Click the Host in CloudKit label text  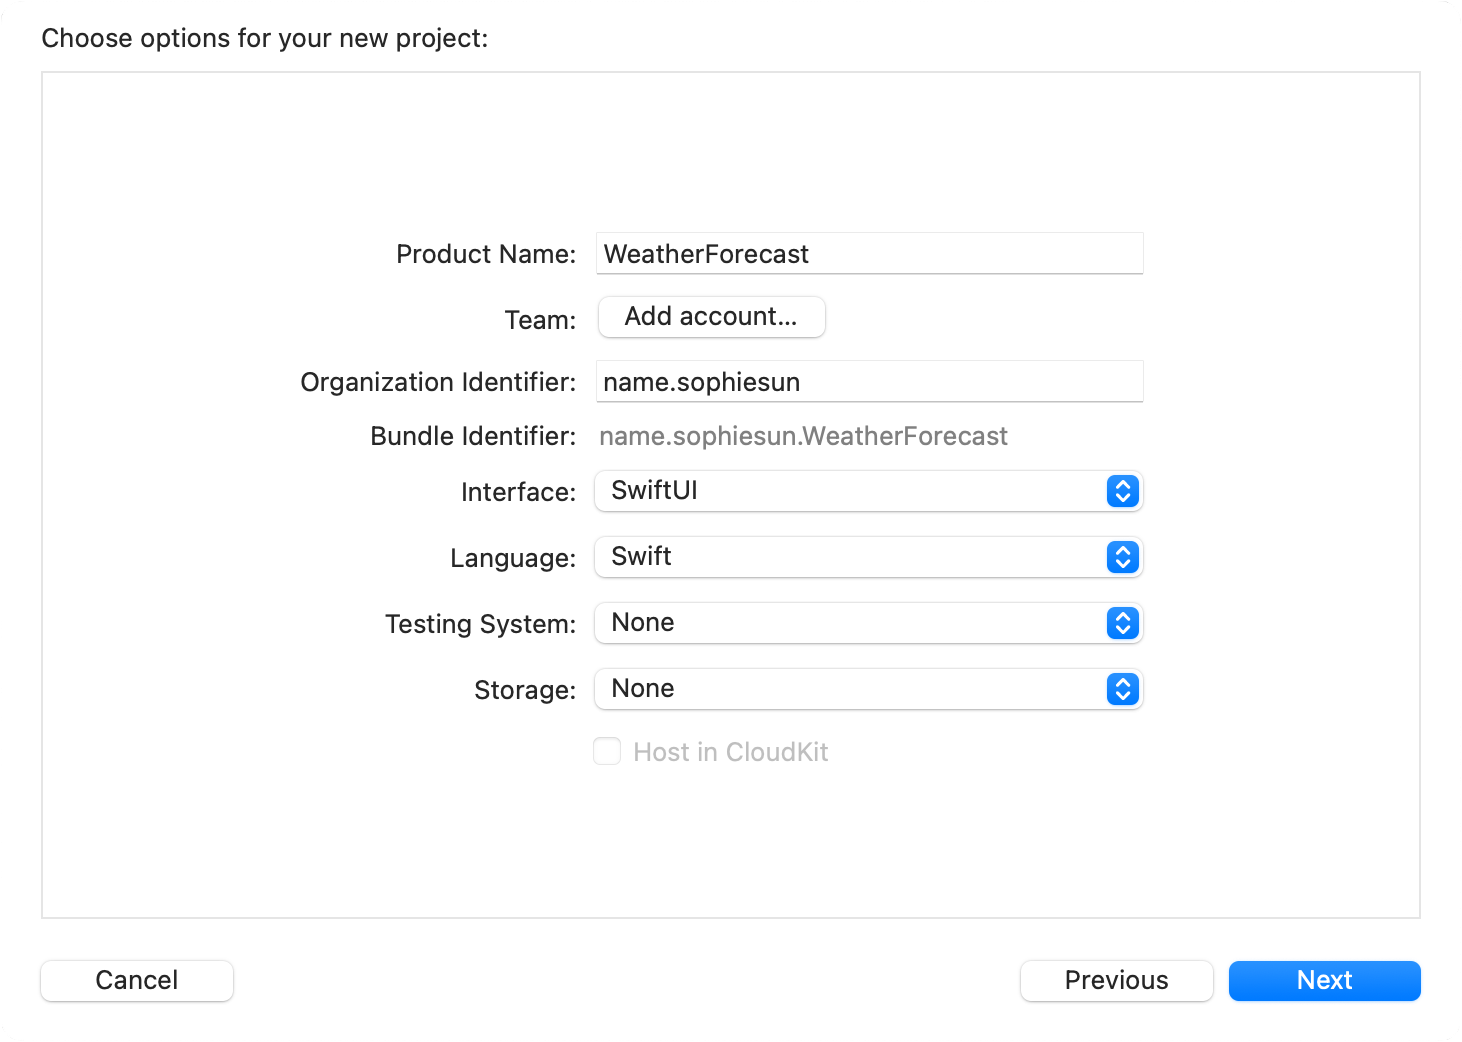tap(730, 752)
